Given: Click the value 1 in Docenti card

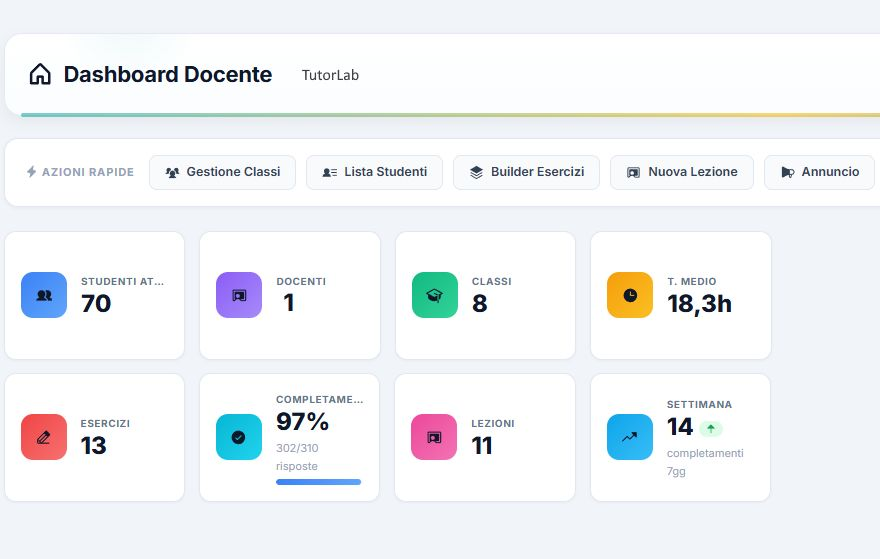Looking at the screenshot, I should (289, 304).
